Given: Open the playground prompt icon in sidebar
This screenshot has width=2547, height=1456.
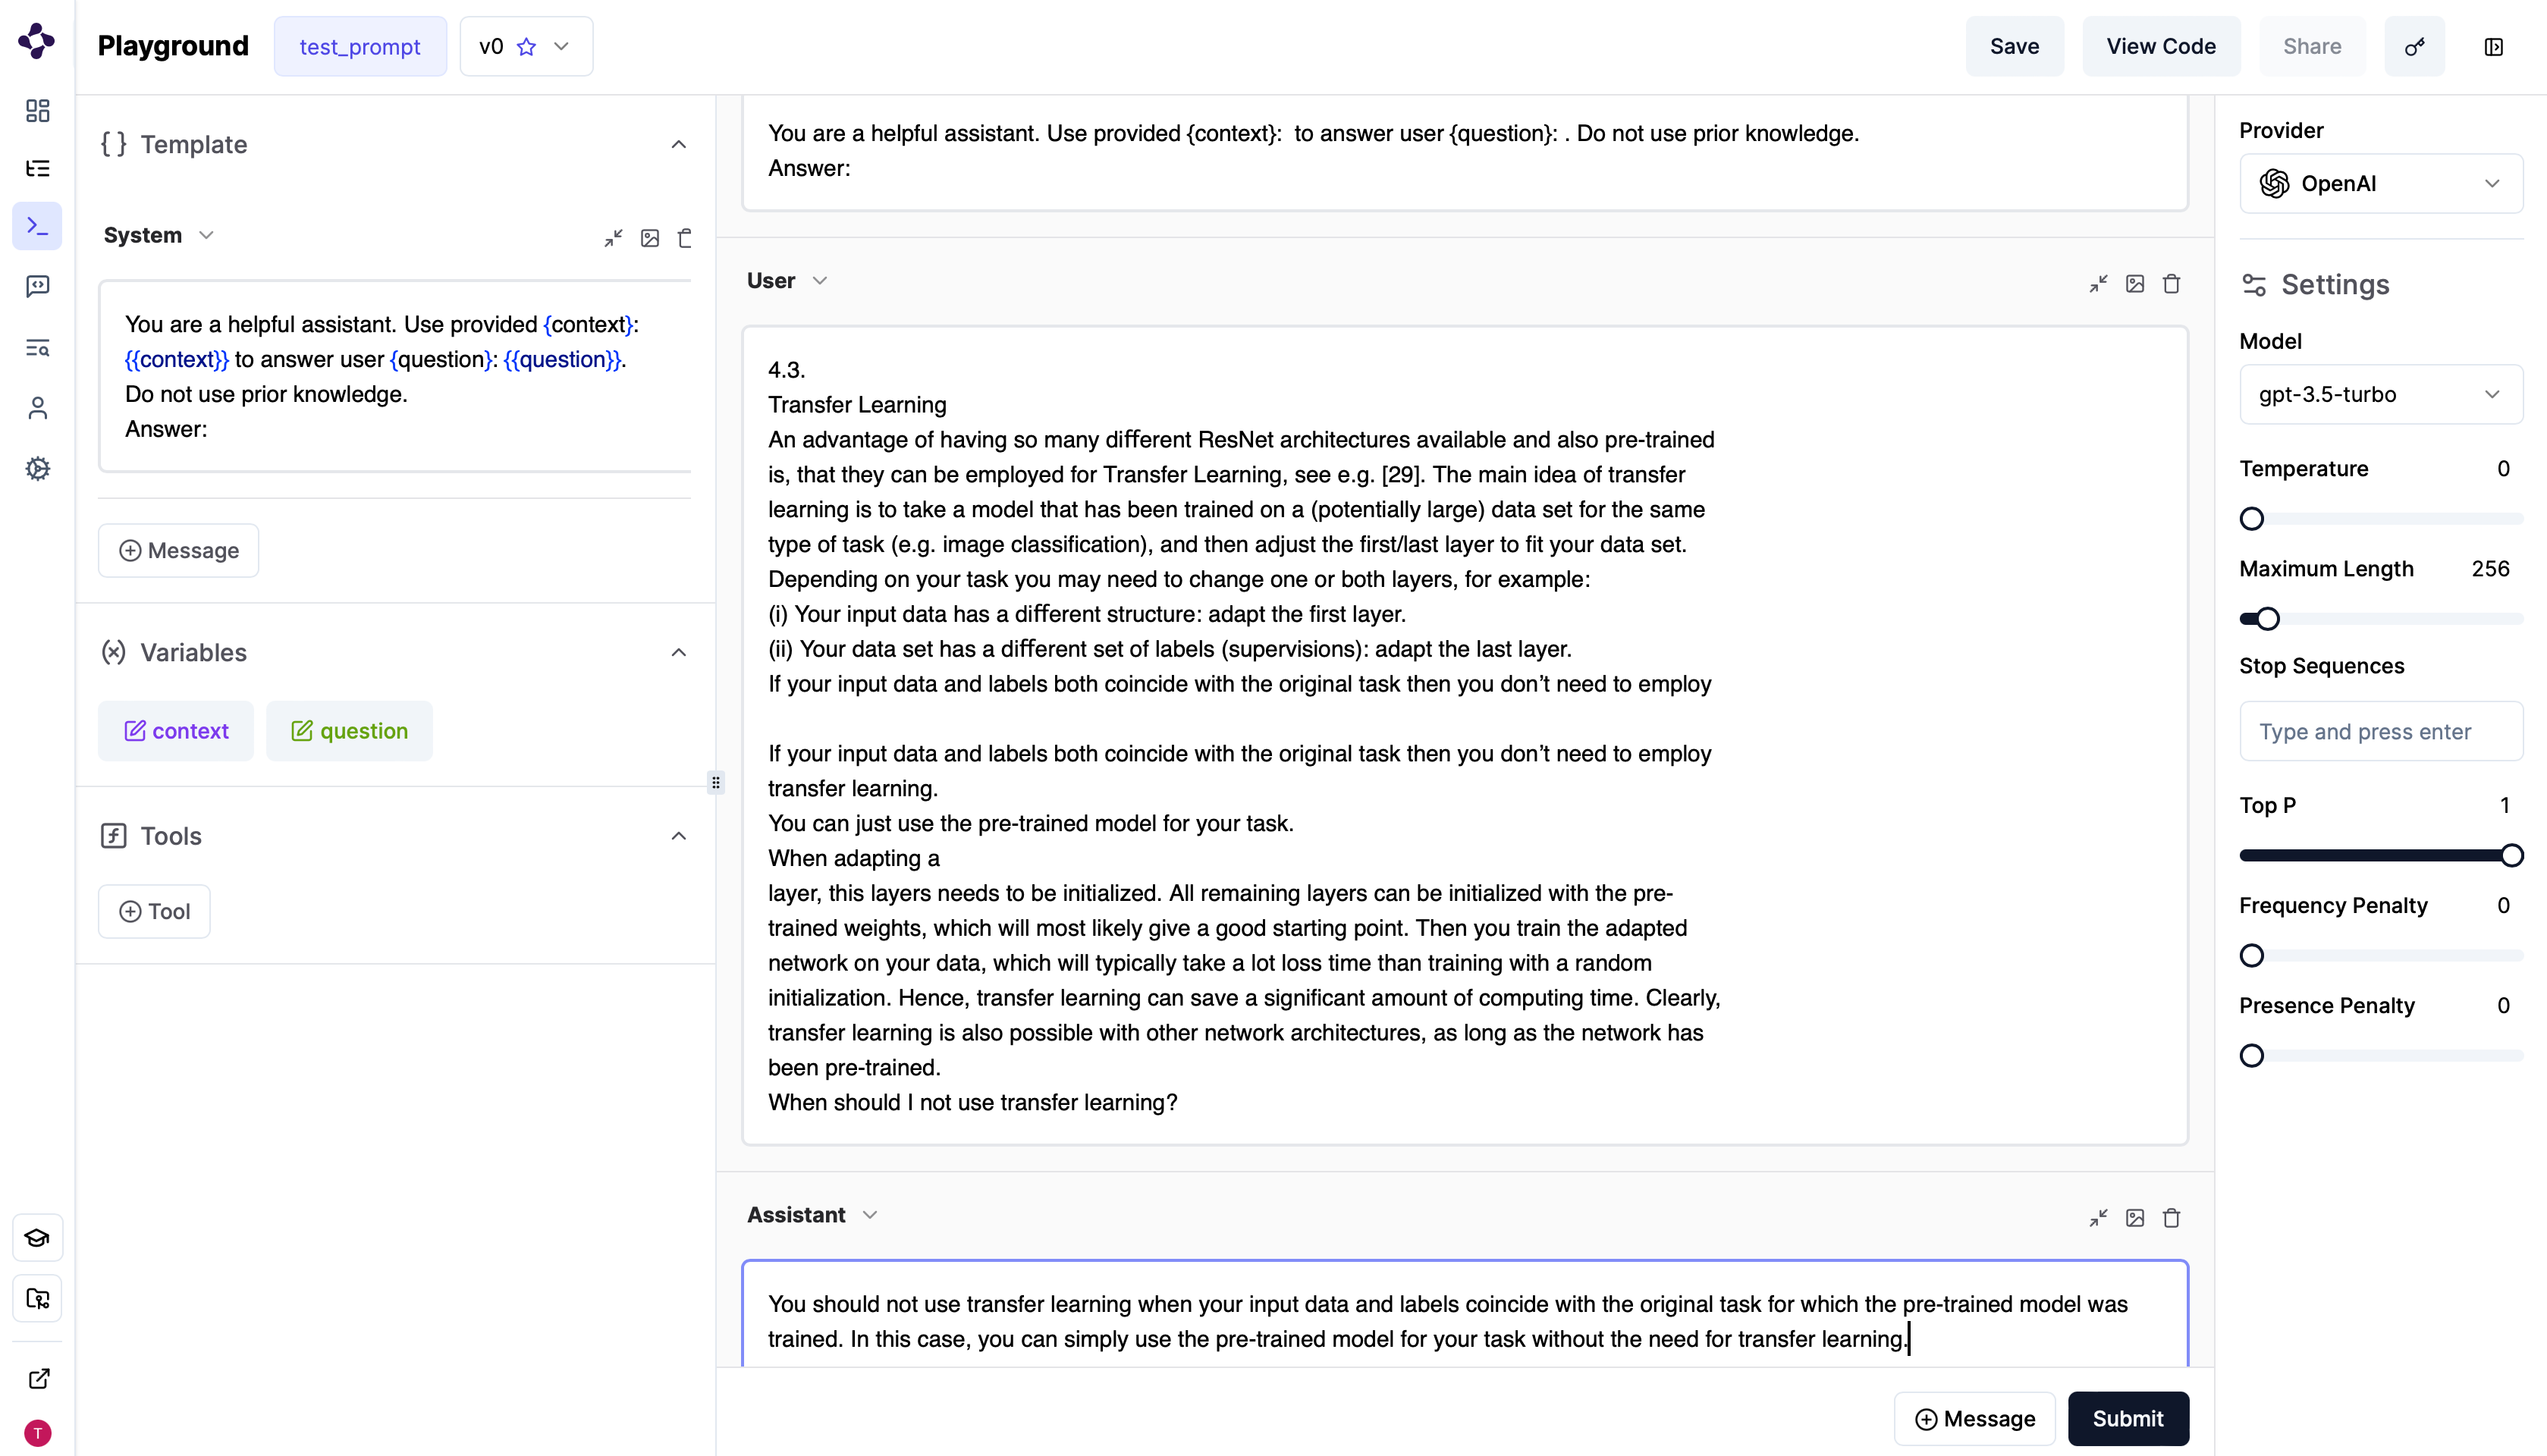Looking at the screenshot, I should pyautogui.click(x=37, y=226).
